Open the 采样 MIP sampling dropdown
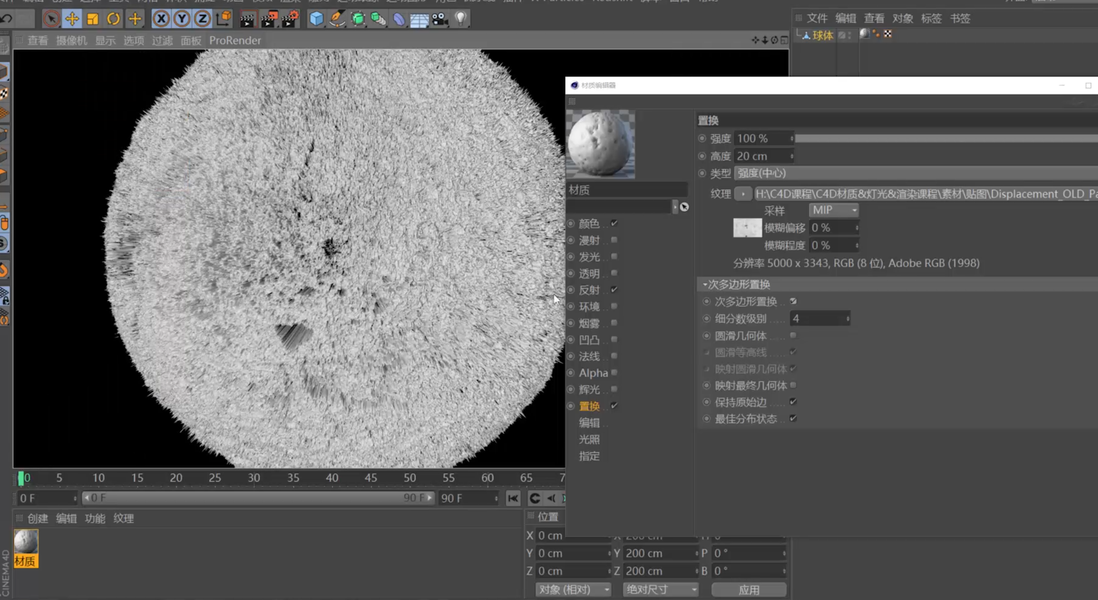Image resolution: width=1098 pixels, height=600 pixels. tap(833, 211)
